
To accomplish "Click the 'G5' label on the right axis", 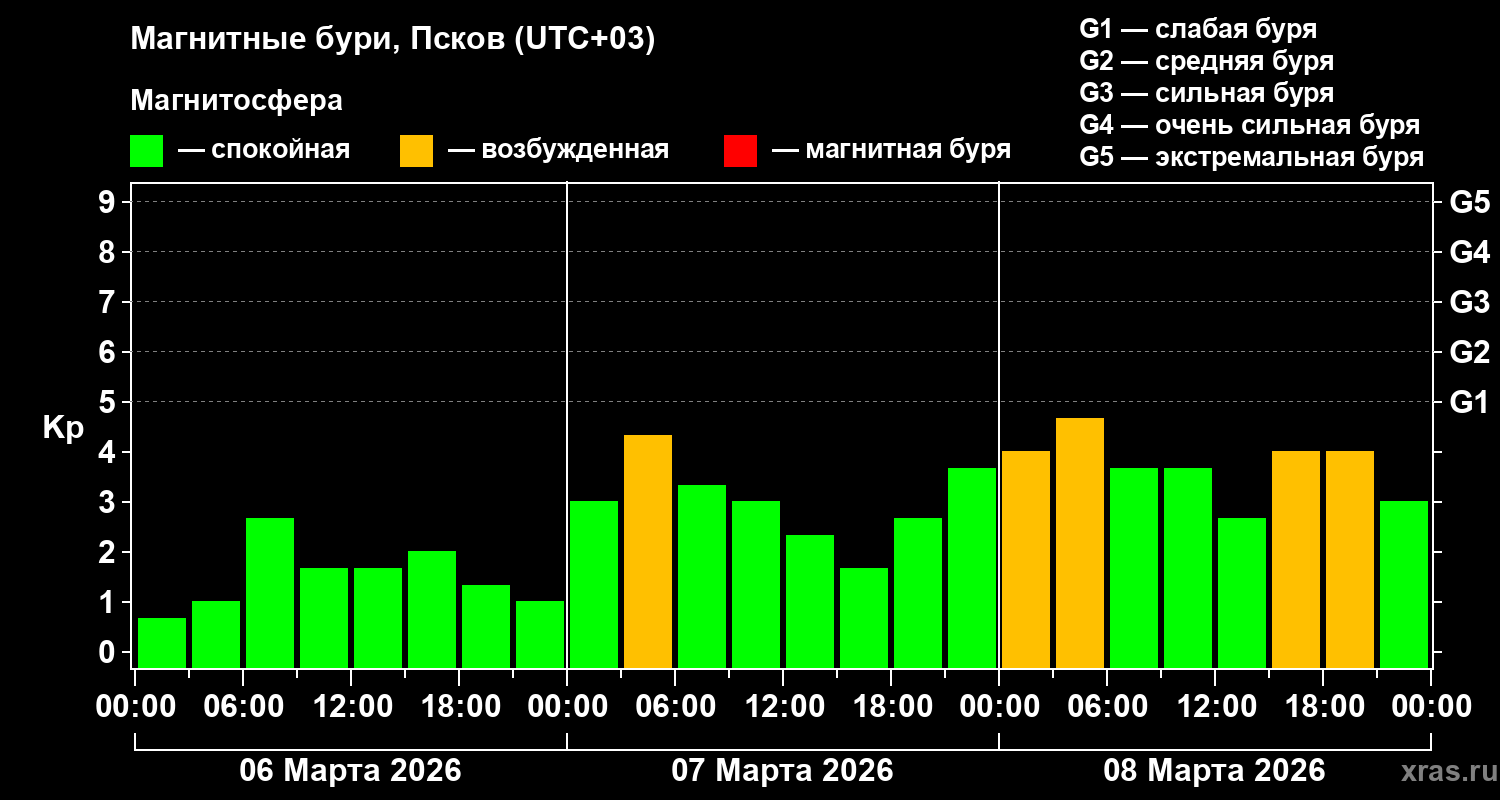I will [x=1469, y=202].
